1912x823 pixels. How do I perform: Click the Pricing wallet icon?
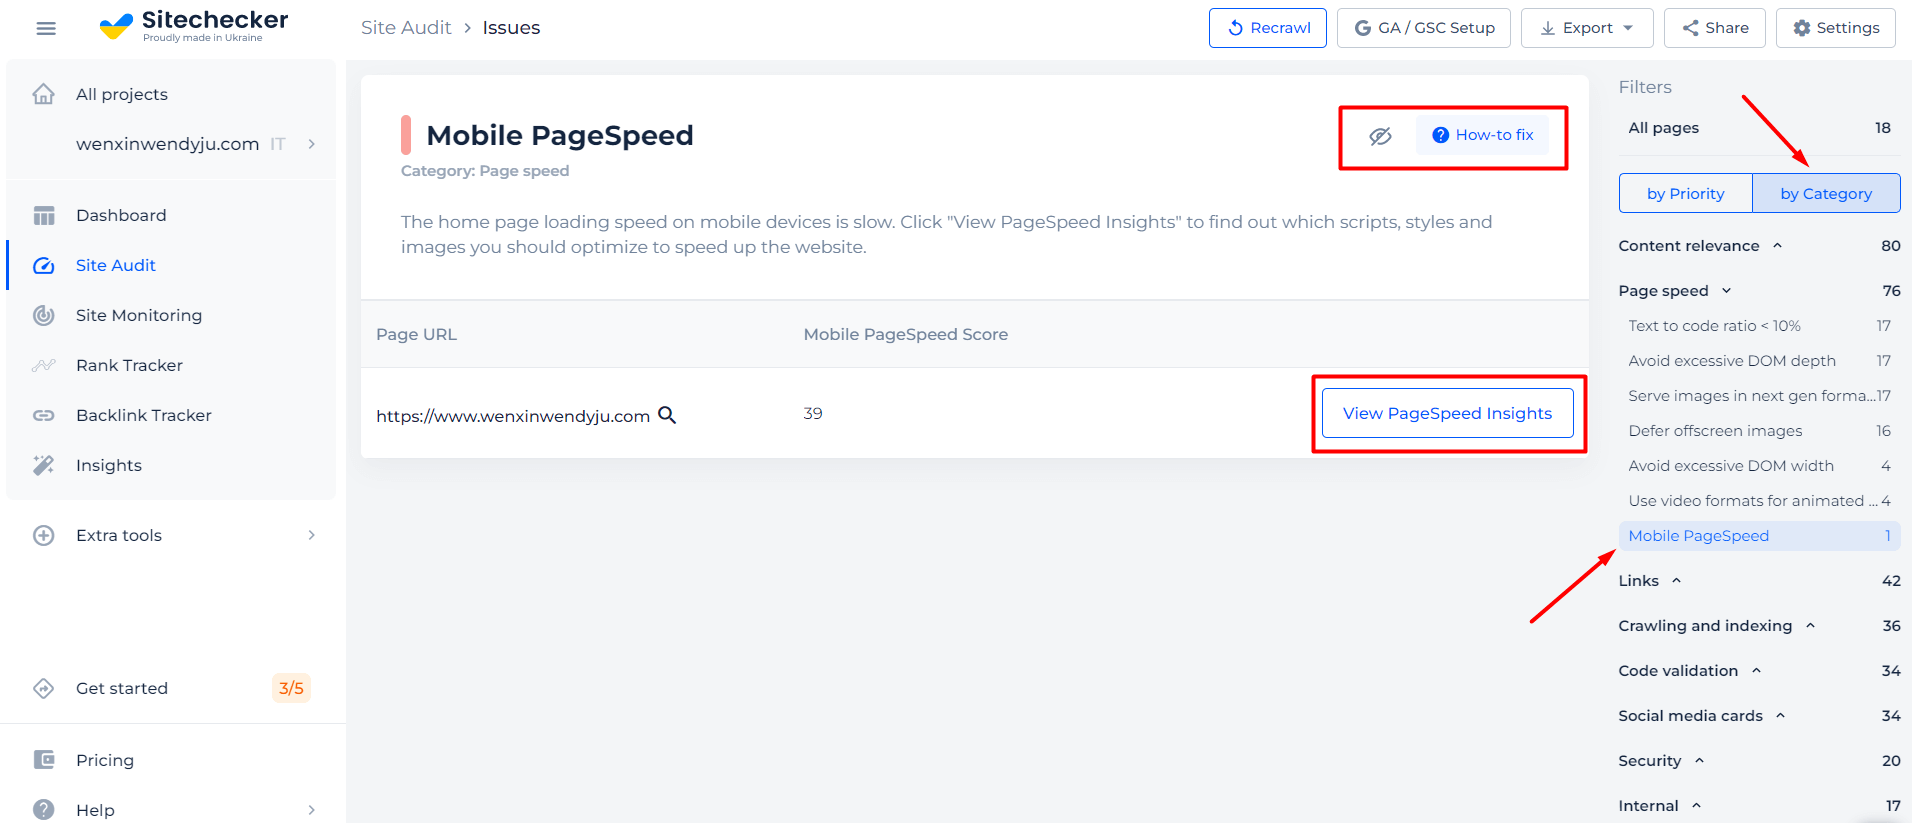click(44, 760)
